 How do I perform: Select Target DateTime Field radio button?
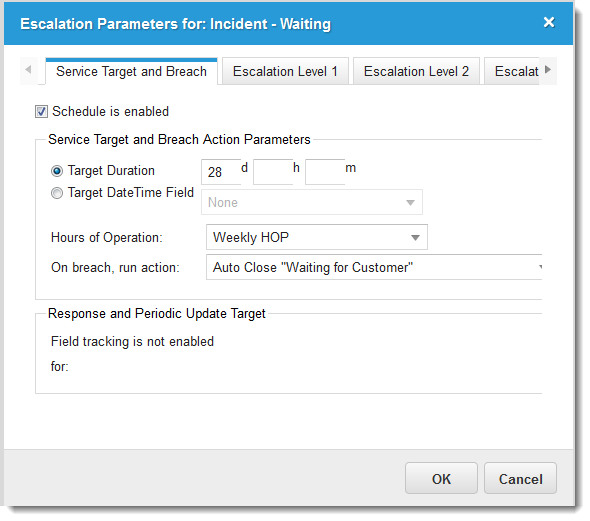[x=57, y=193]
